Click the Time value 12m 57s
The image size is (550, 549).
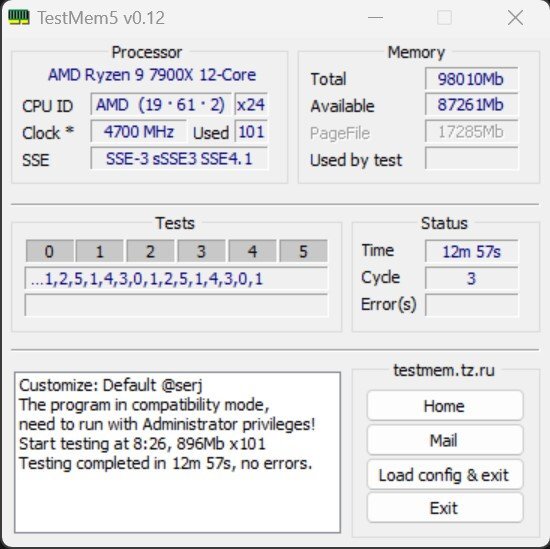471,251
